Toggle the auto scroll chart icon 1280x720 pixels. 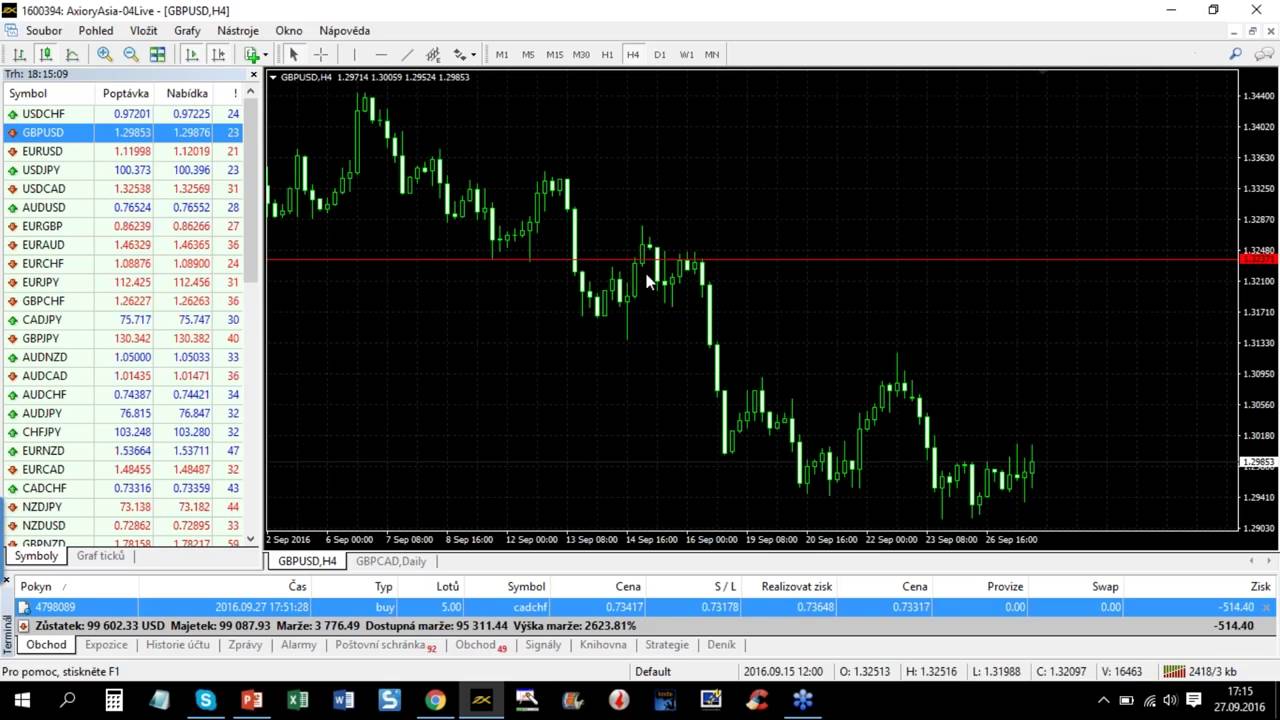(191, 55)
